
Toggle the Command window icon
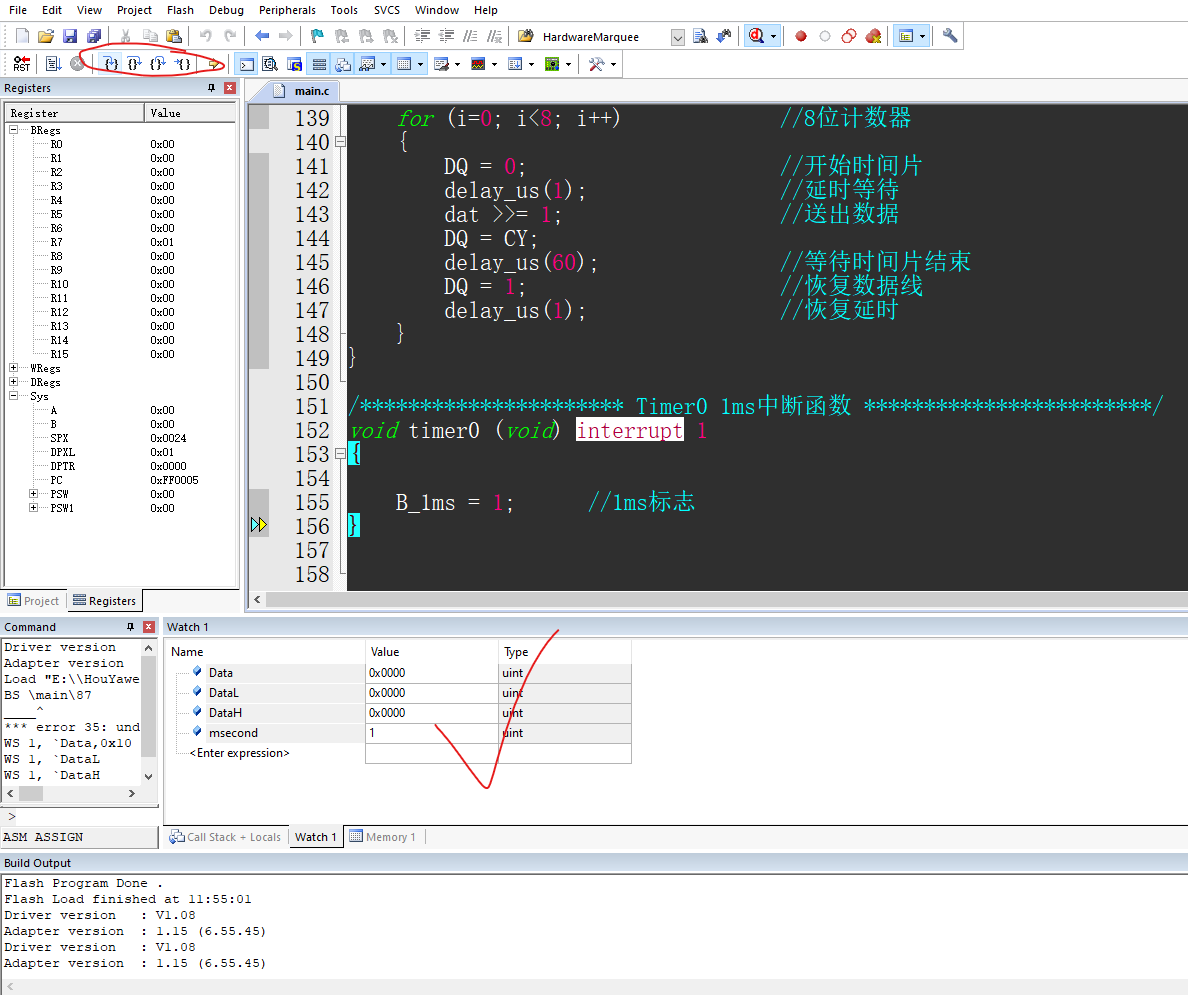point(247,64)
